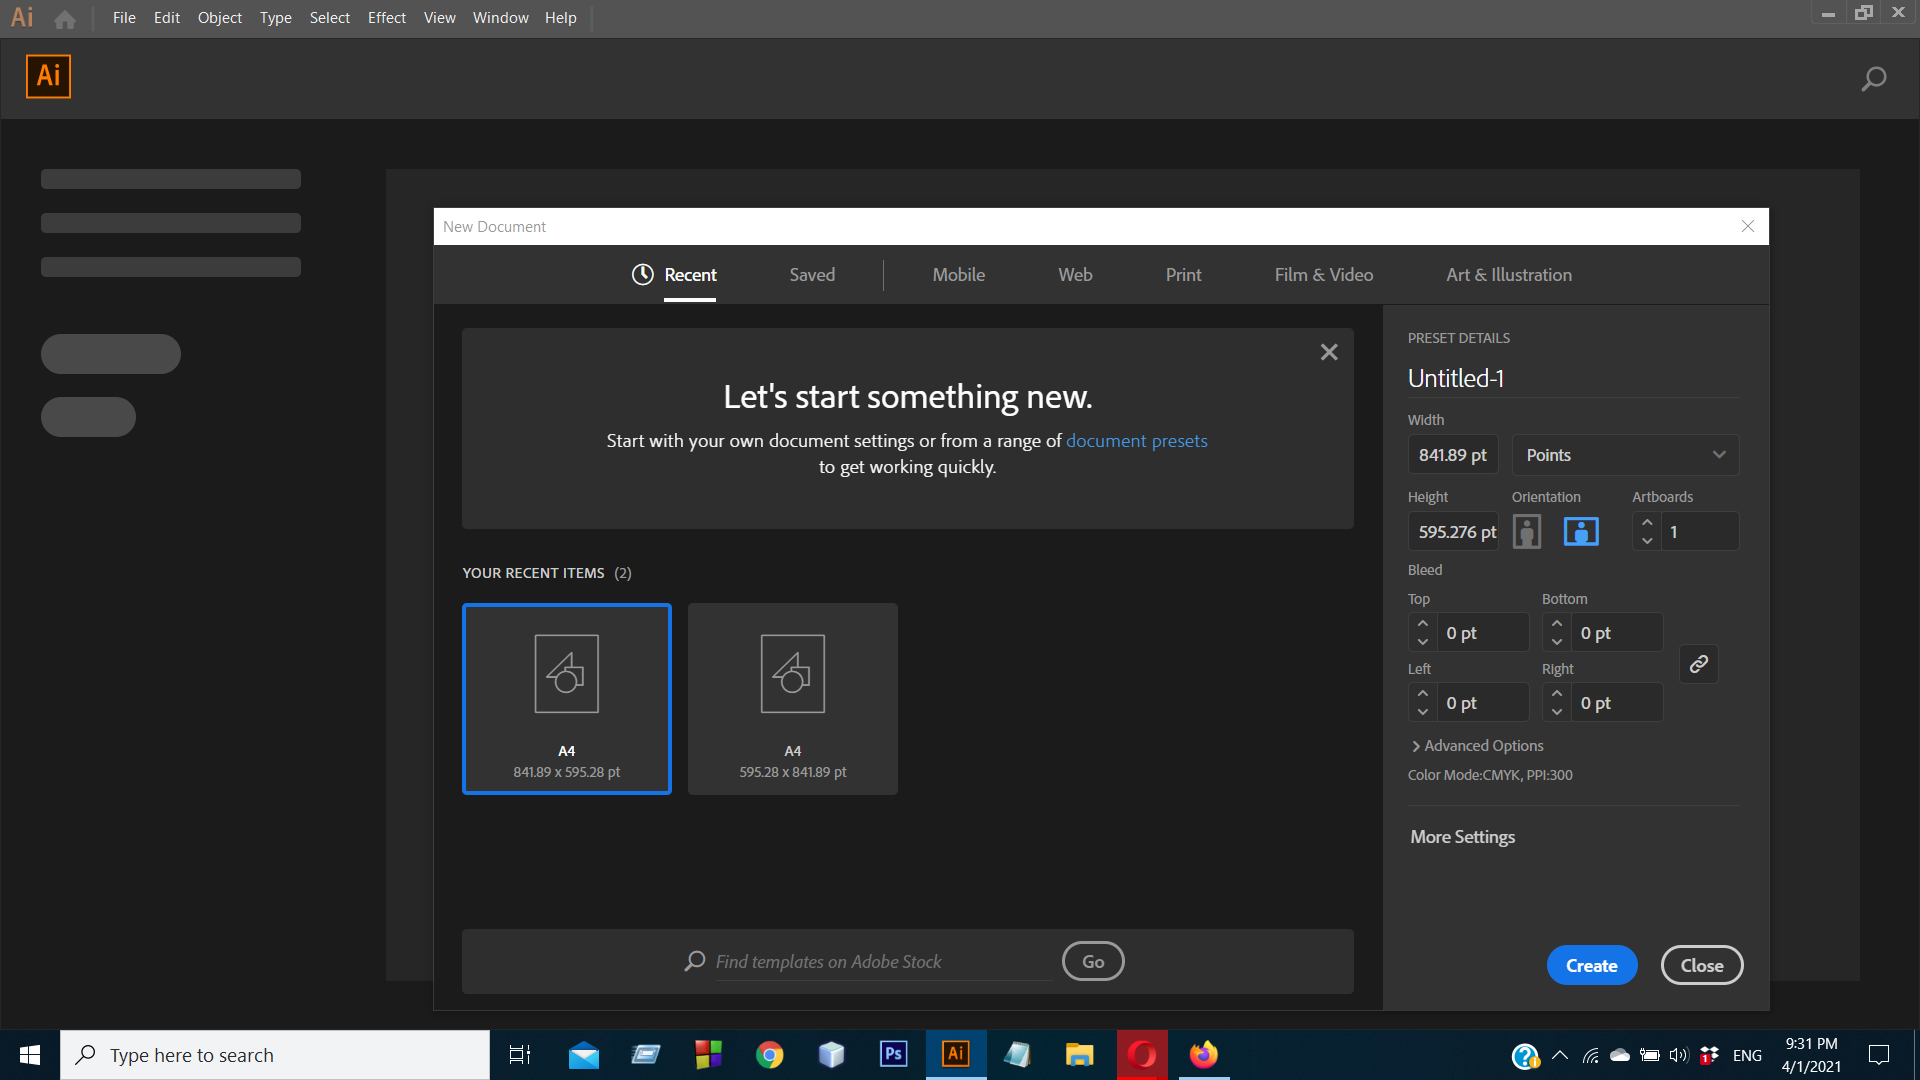Image resolution: width=1920 pixels, height=1080 pixels.
Task: Open More Settings
Action: tap(1462, 837)
